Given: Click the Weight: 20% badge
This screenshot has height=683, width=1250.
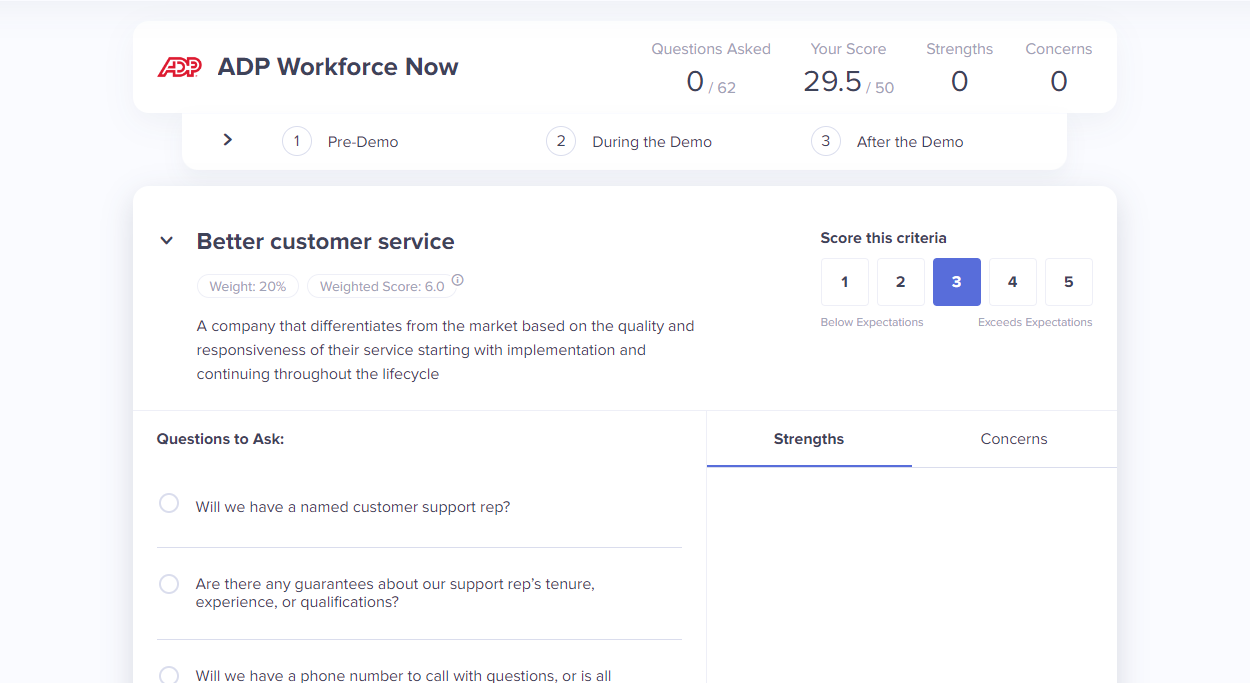Looking at the screenshot, I should pyautogui.click(x=248, y=286).
